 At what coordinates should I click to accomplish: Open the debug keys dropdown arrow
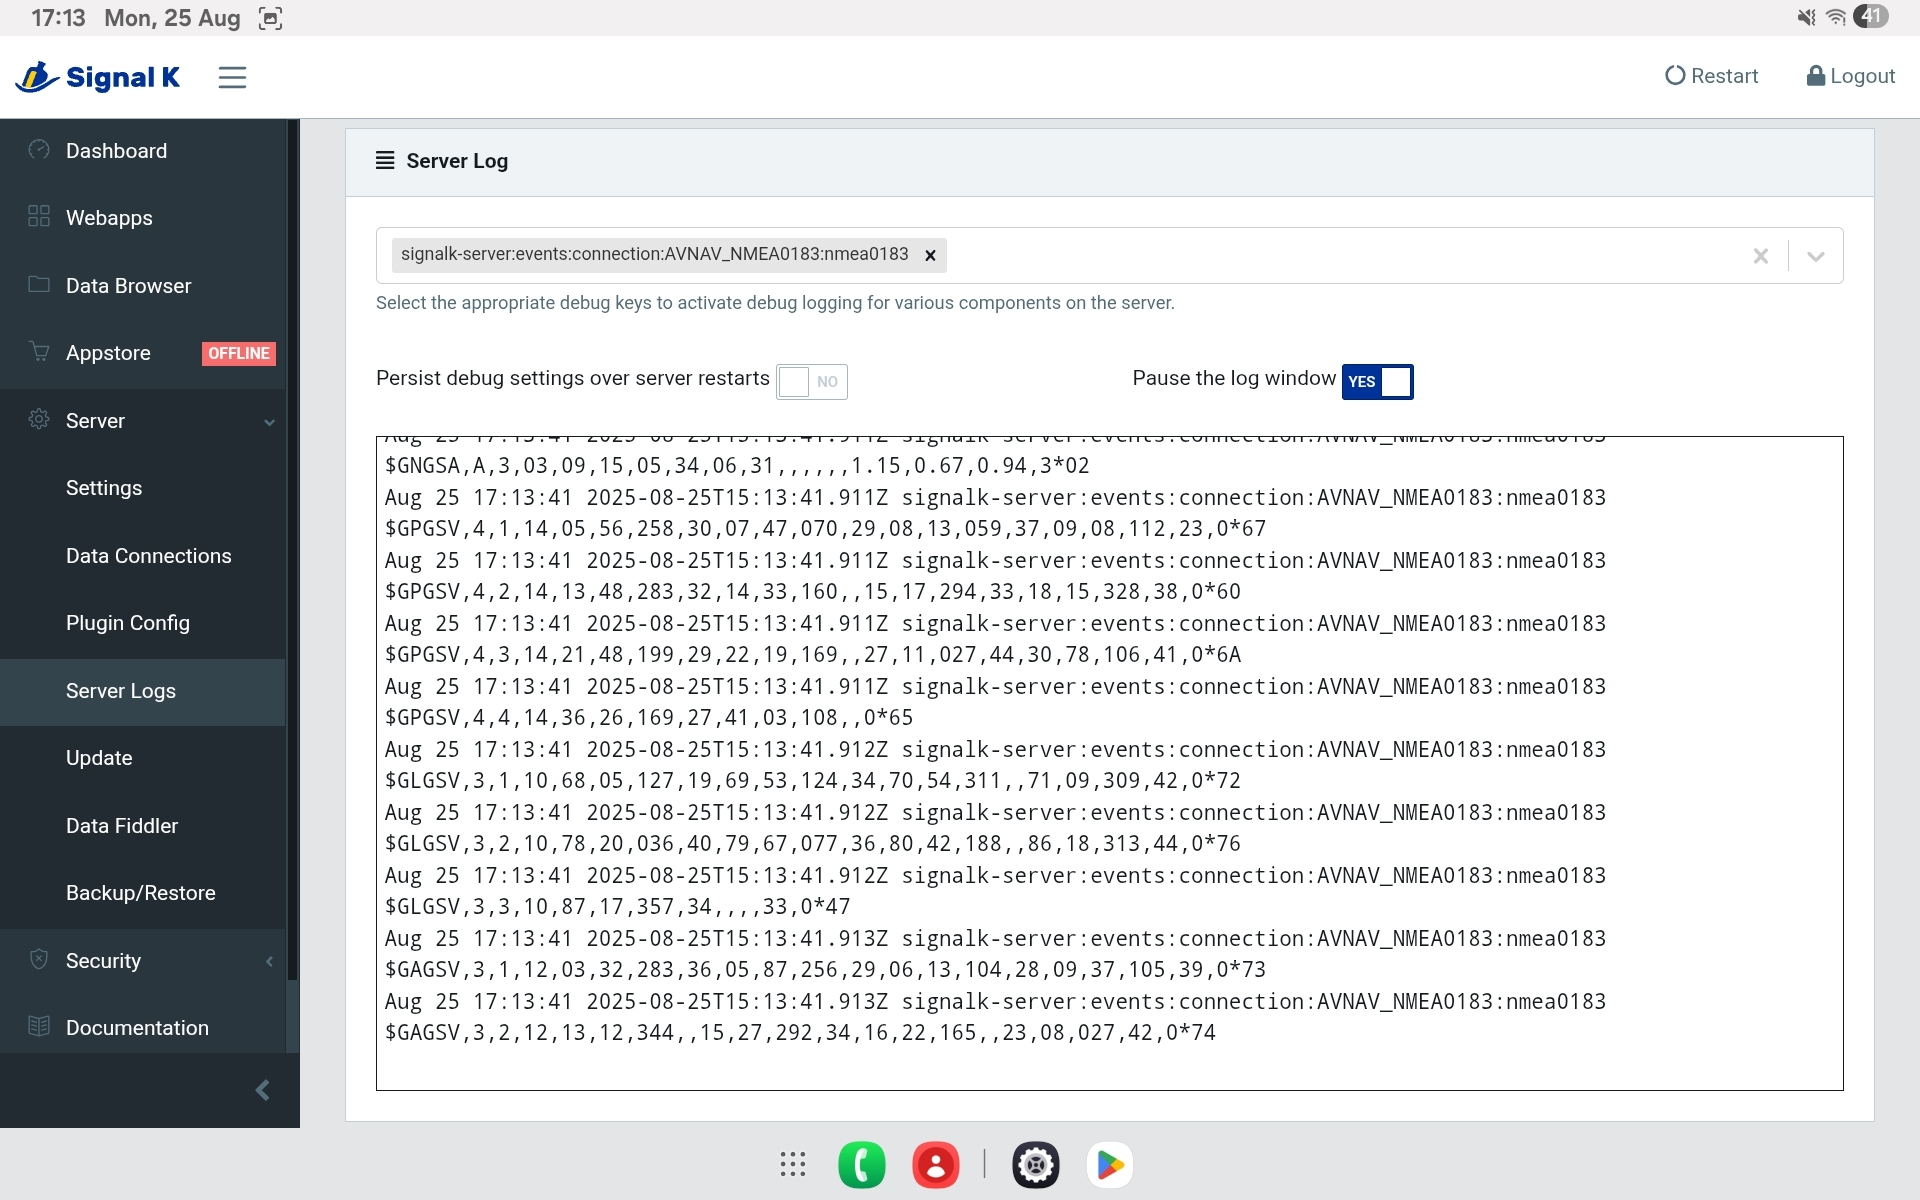[x=1815, y=256]
